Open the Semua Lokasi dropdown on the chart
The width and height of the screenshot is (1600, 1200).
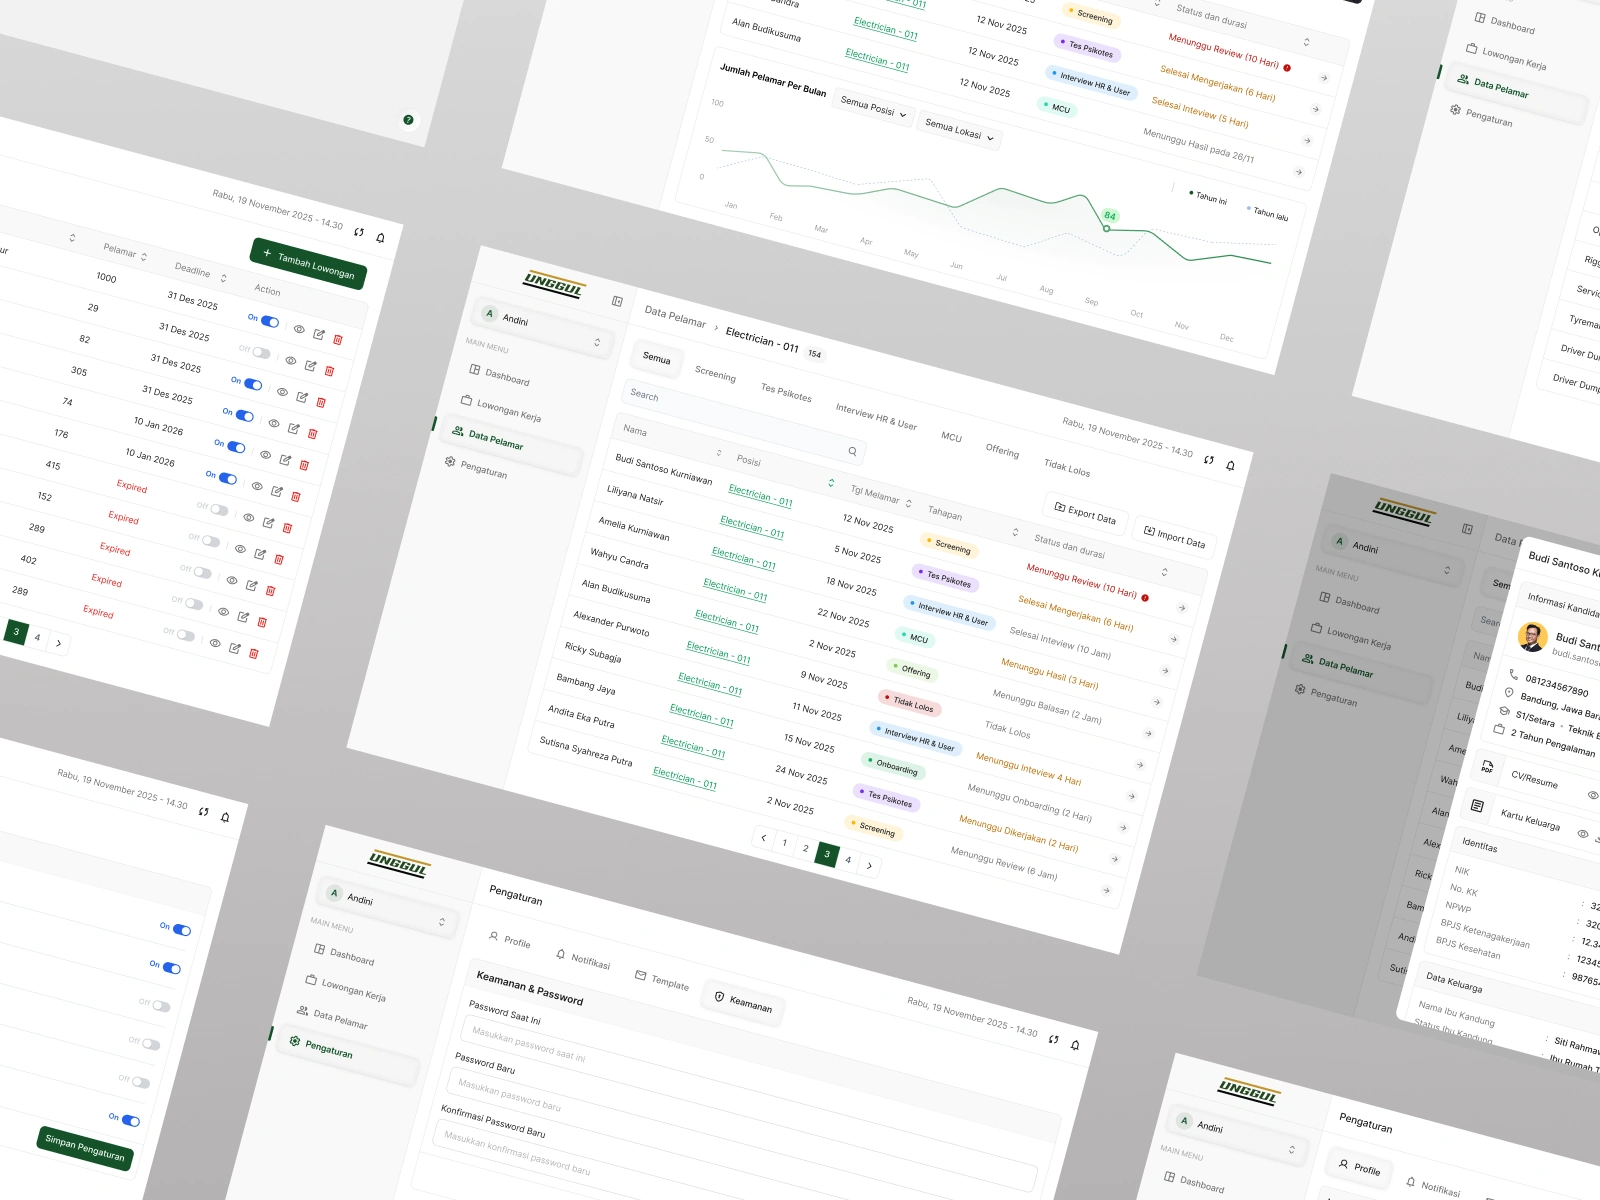point(958,130)
